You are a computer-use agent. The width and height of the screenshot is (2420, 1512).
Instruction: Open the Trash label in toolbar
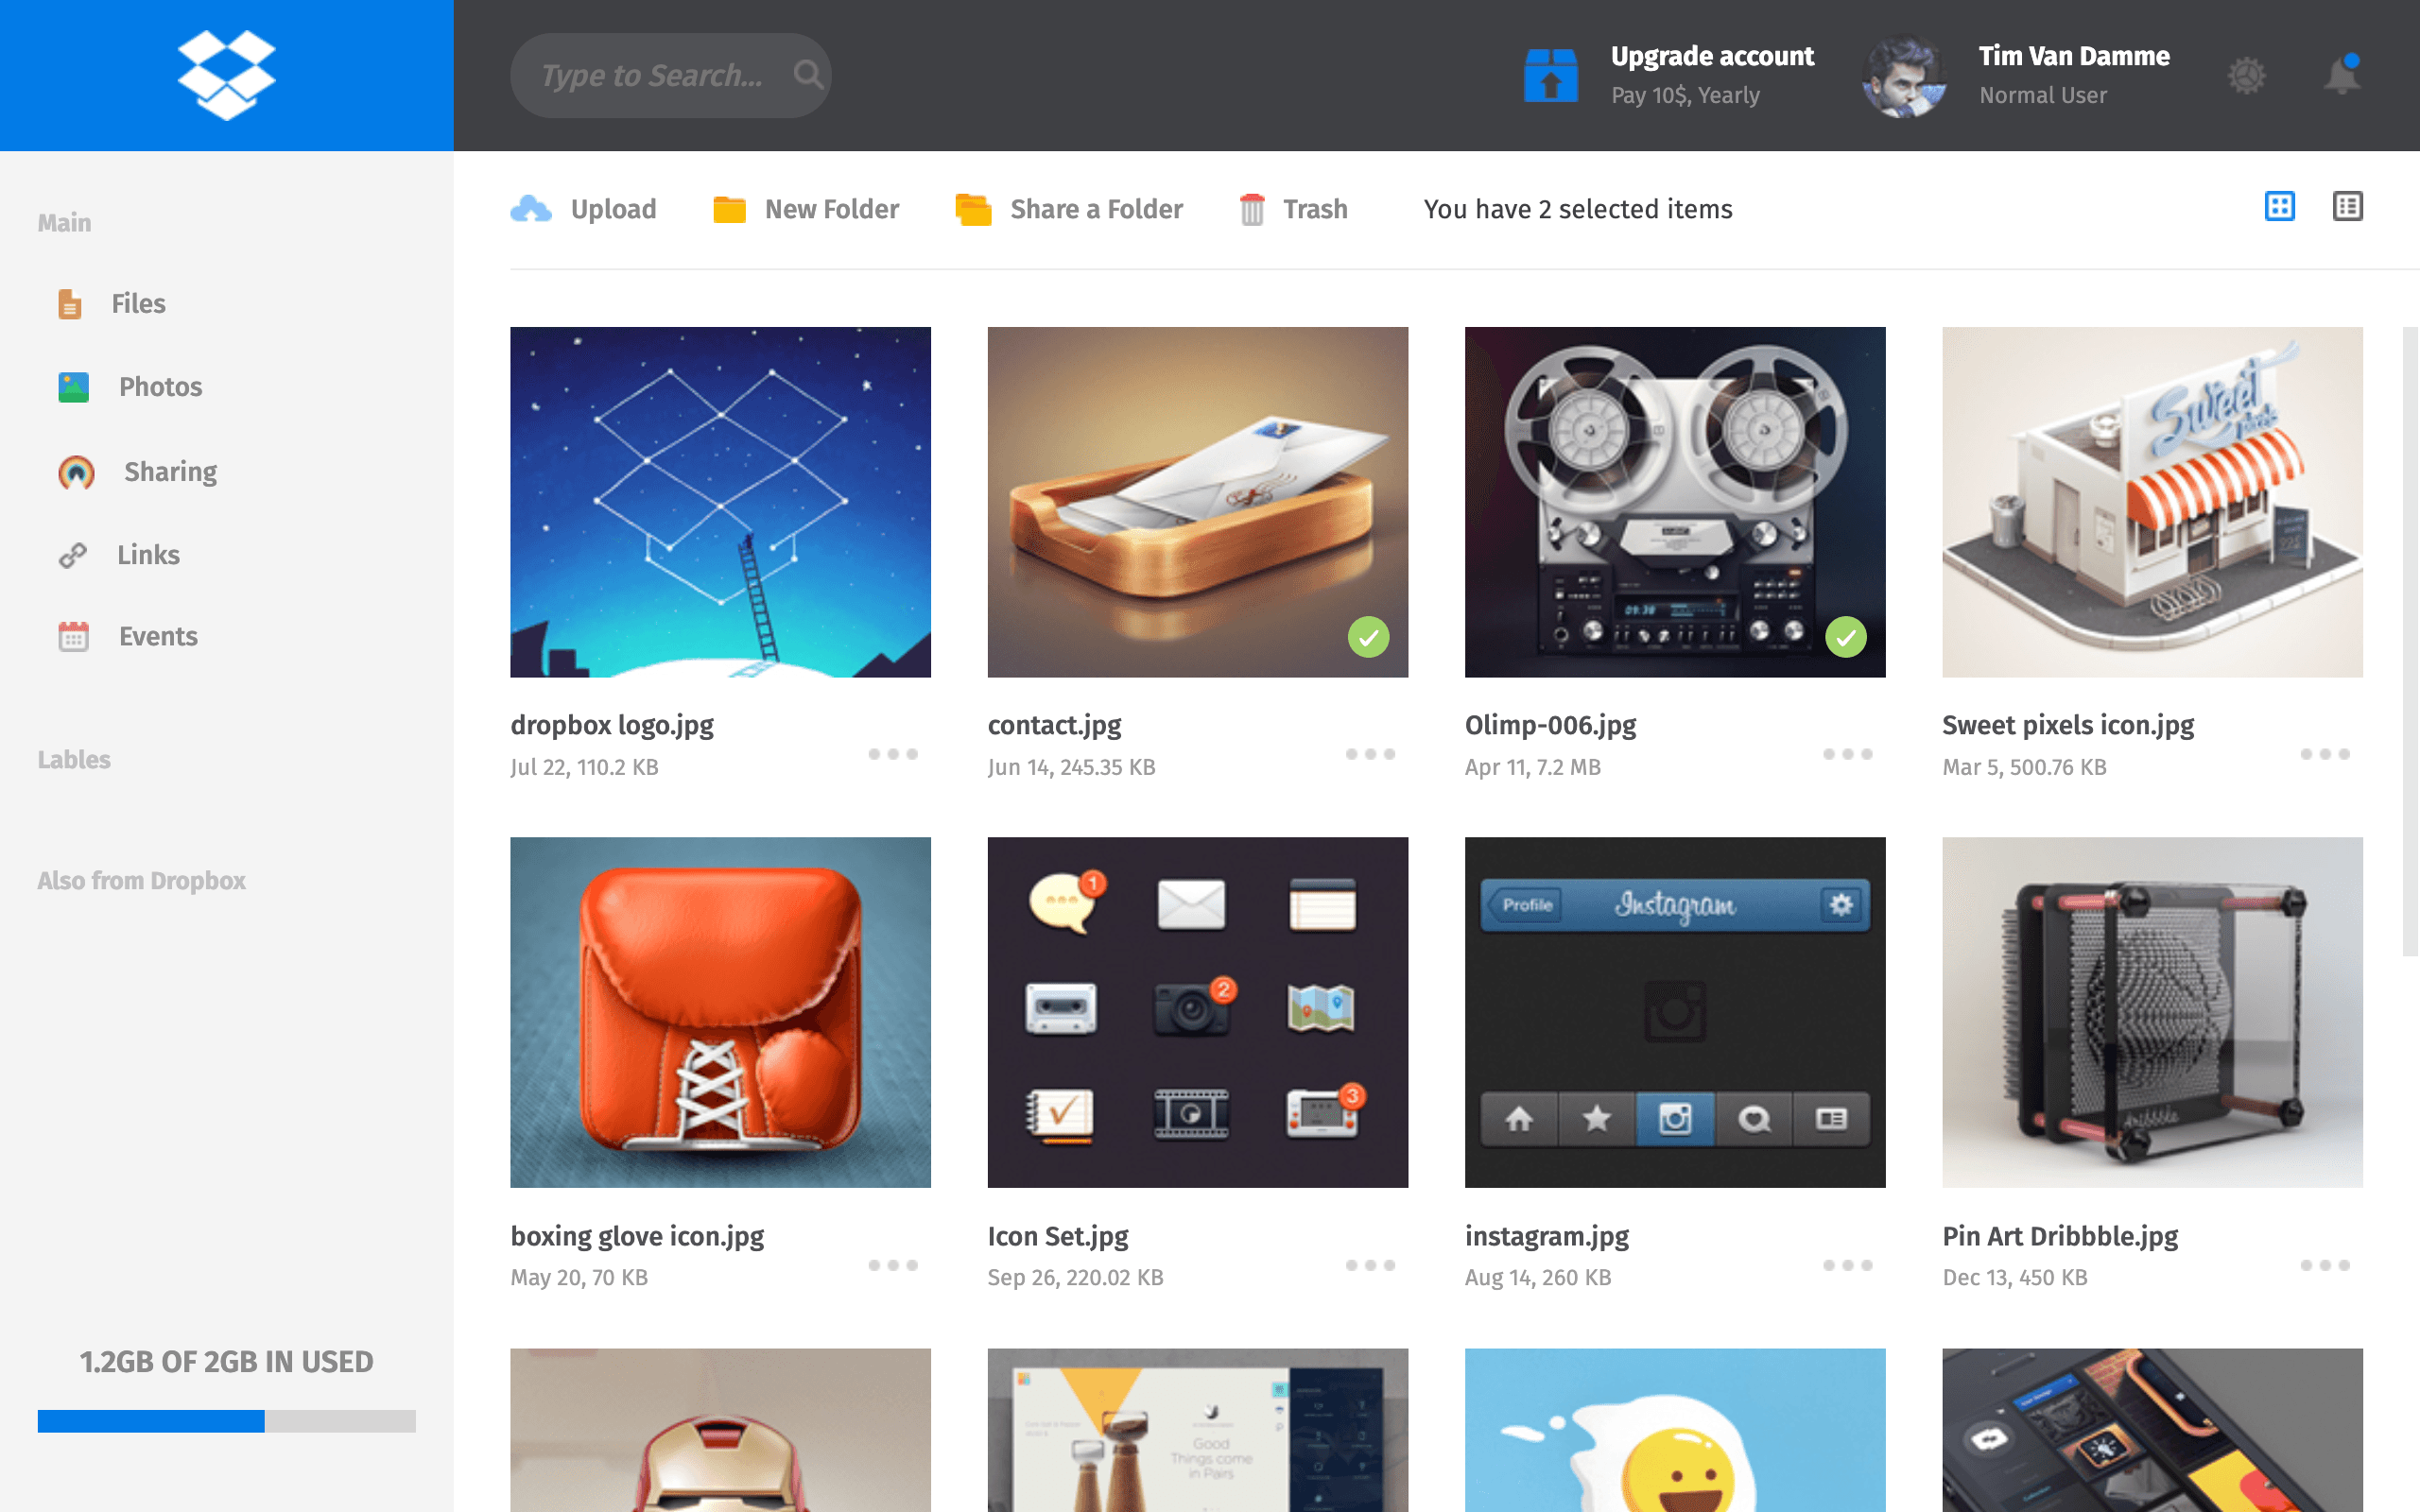(1315, 209)
